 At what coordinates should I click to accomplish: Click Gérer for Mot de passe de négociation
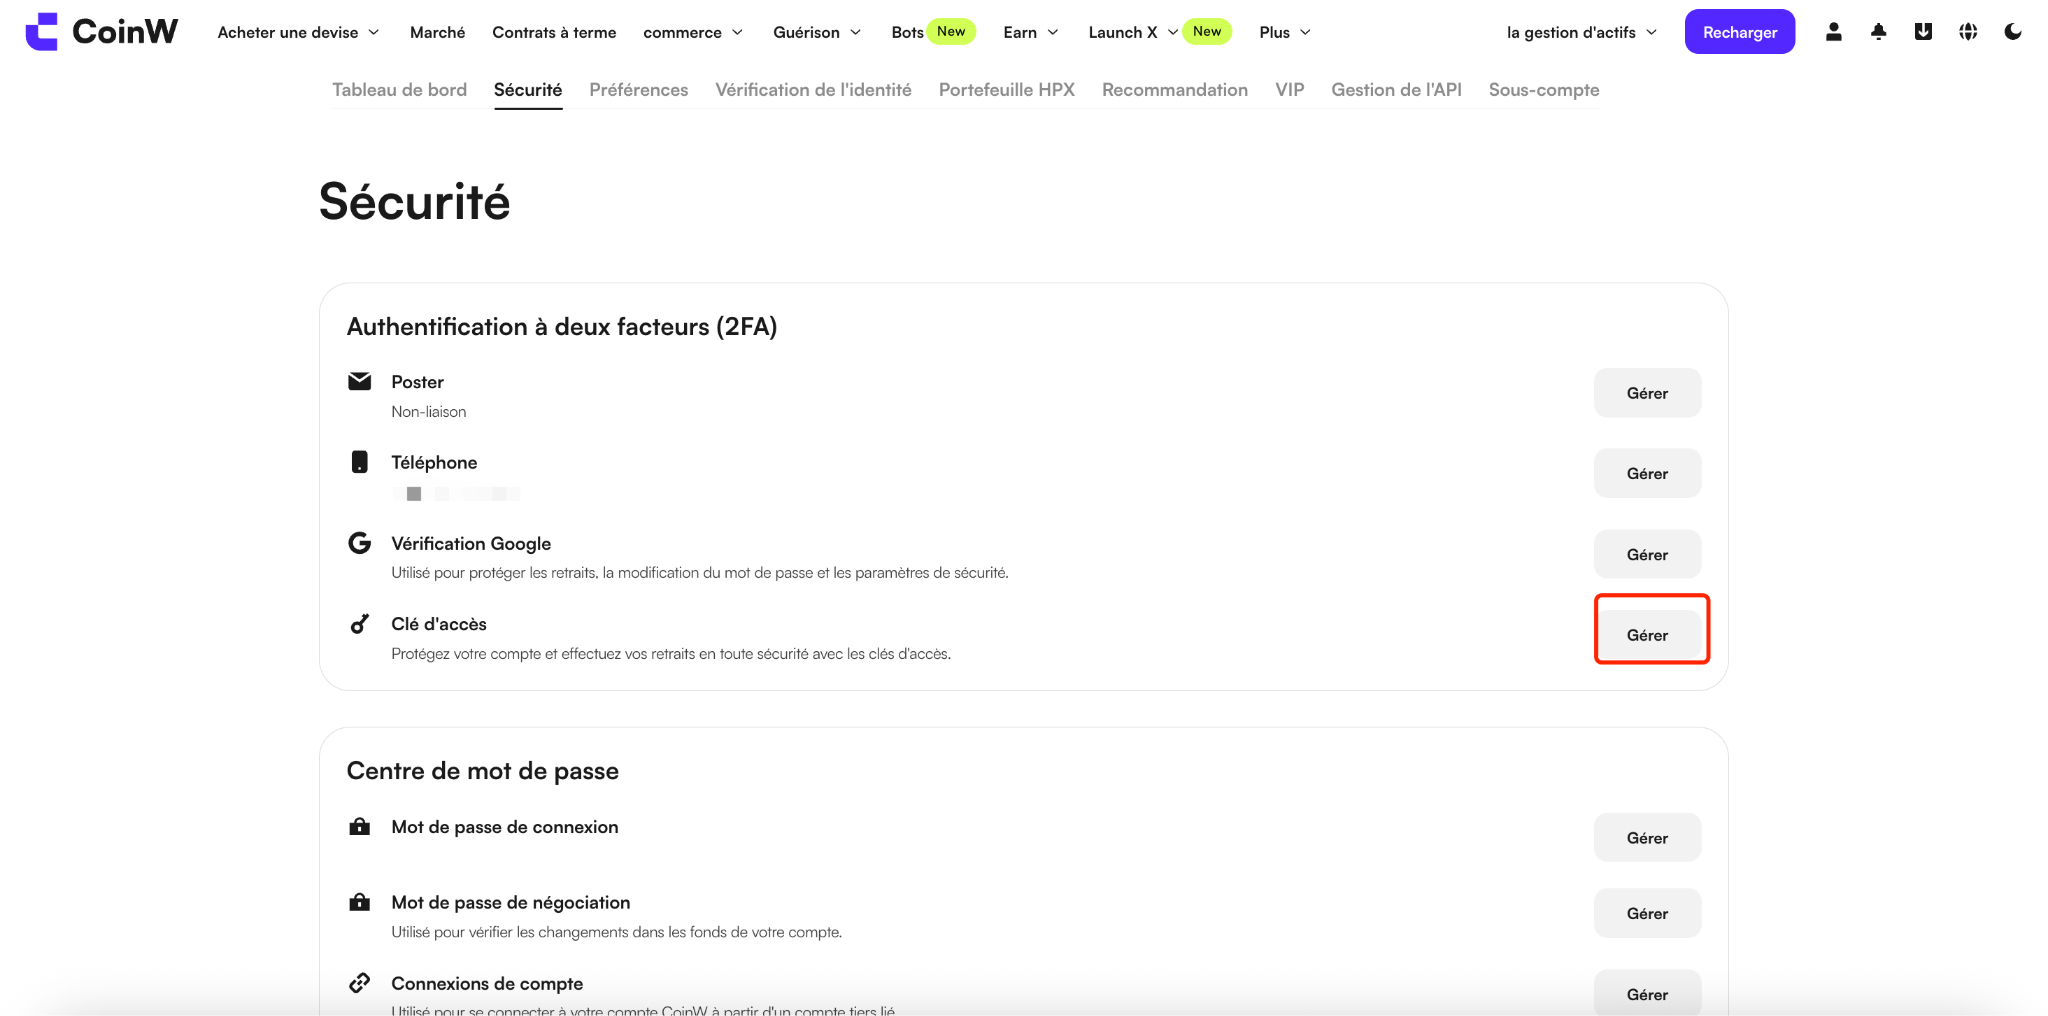point(1647,913)
